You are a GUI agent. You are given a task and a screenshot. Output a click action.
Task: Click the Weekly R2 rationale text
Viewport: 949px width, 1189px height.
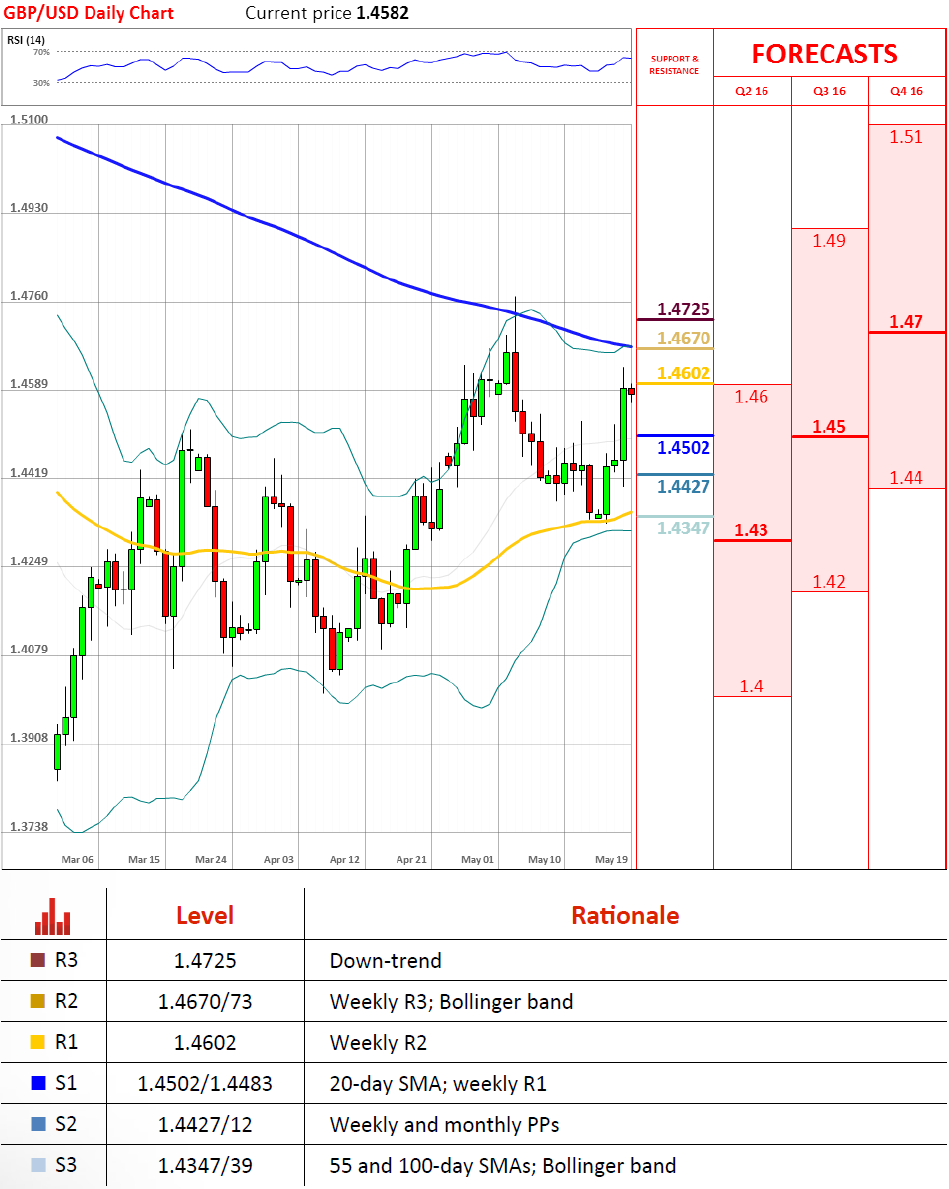coord(378,1043)
